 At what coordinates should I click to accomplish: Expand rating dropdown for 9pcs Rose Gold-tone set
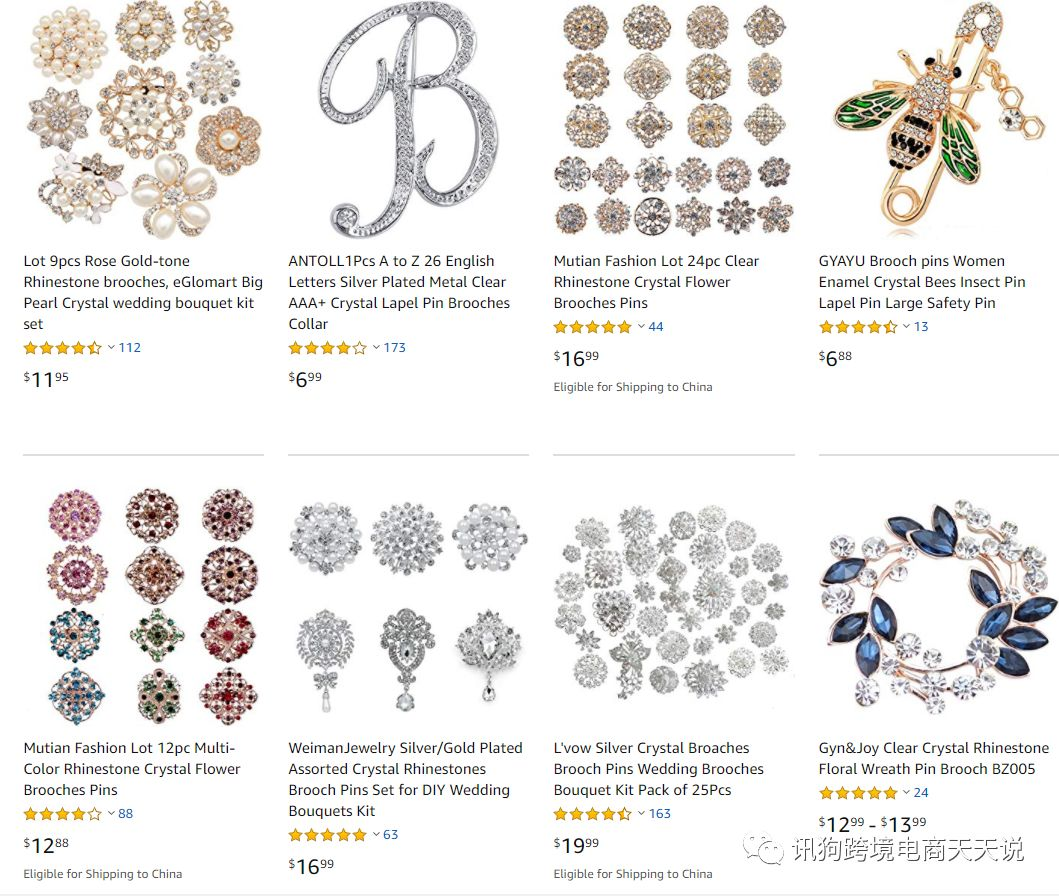pos(111,348)
